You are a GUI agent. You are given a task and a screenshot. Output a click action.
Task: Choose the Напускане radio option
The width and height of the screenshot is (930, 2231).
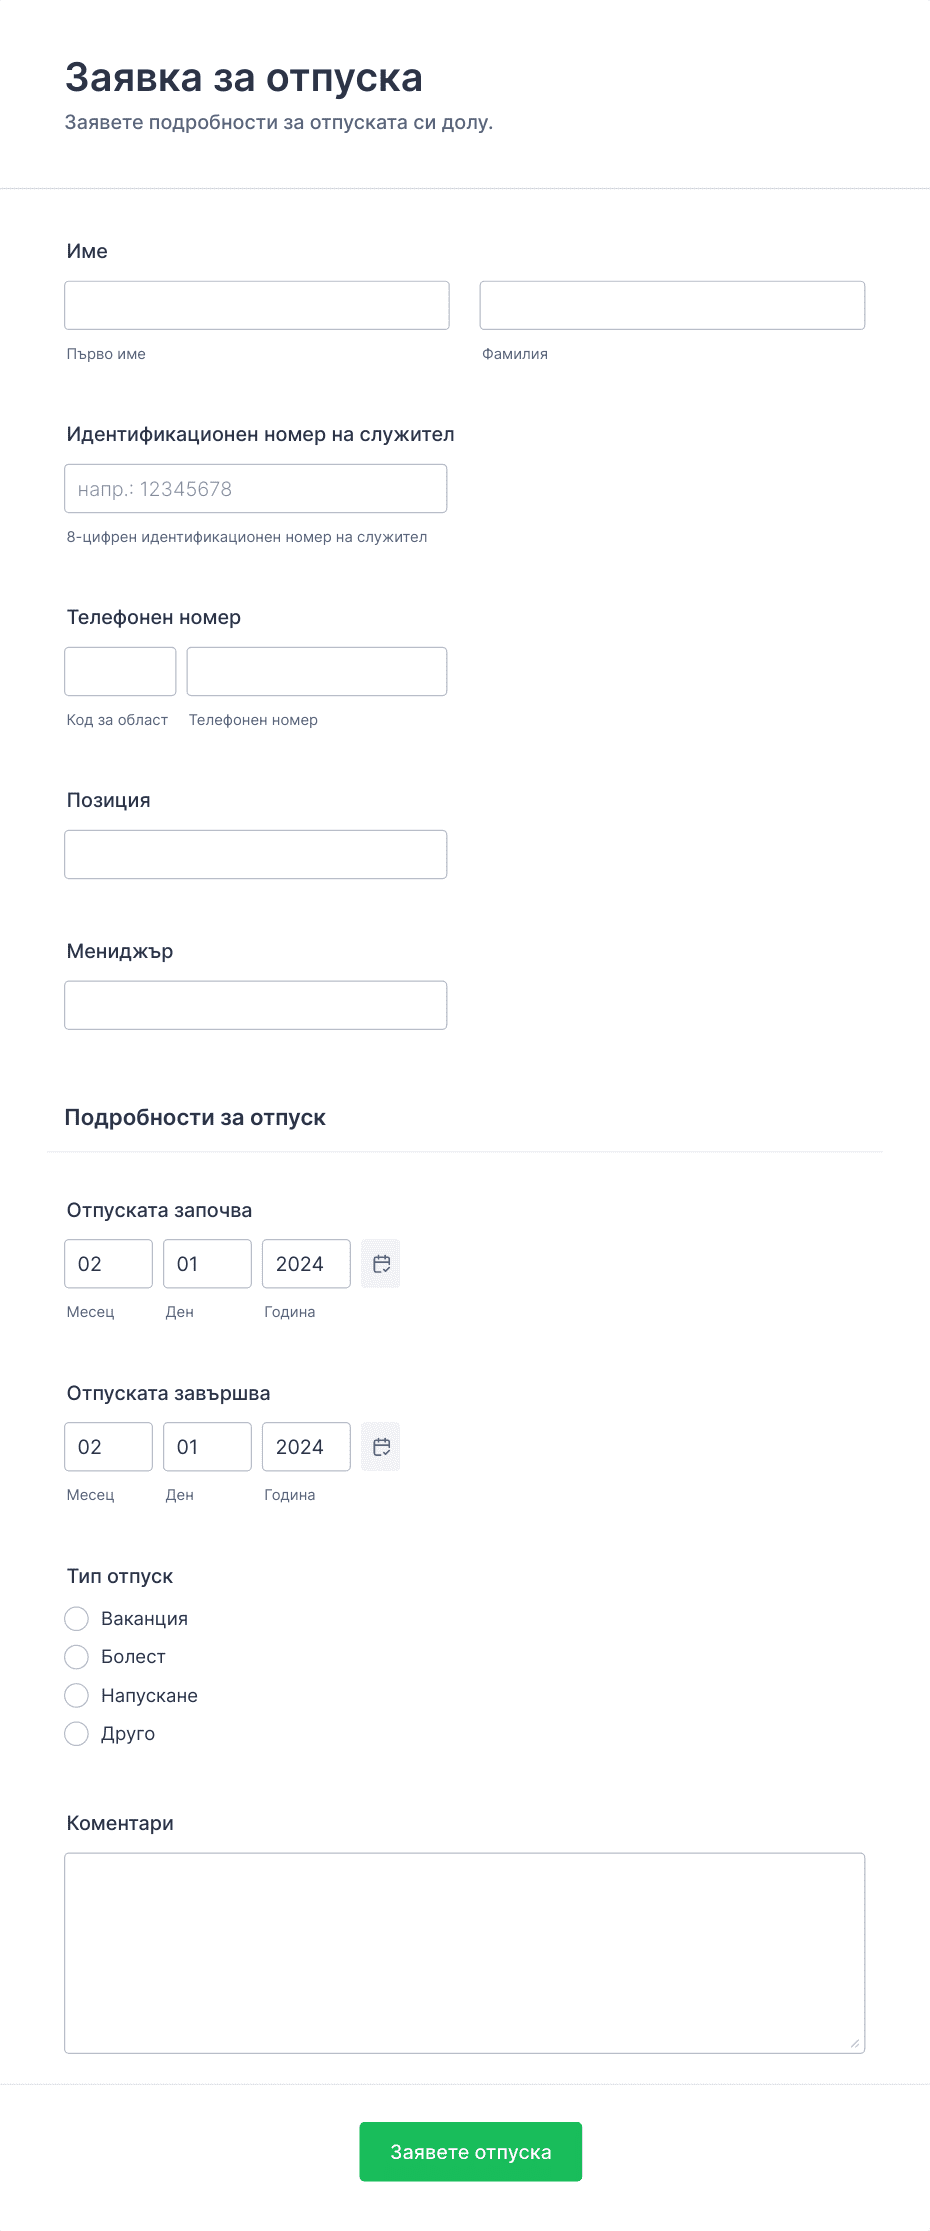click(77, 1696)
